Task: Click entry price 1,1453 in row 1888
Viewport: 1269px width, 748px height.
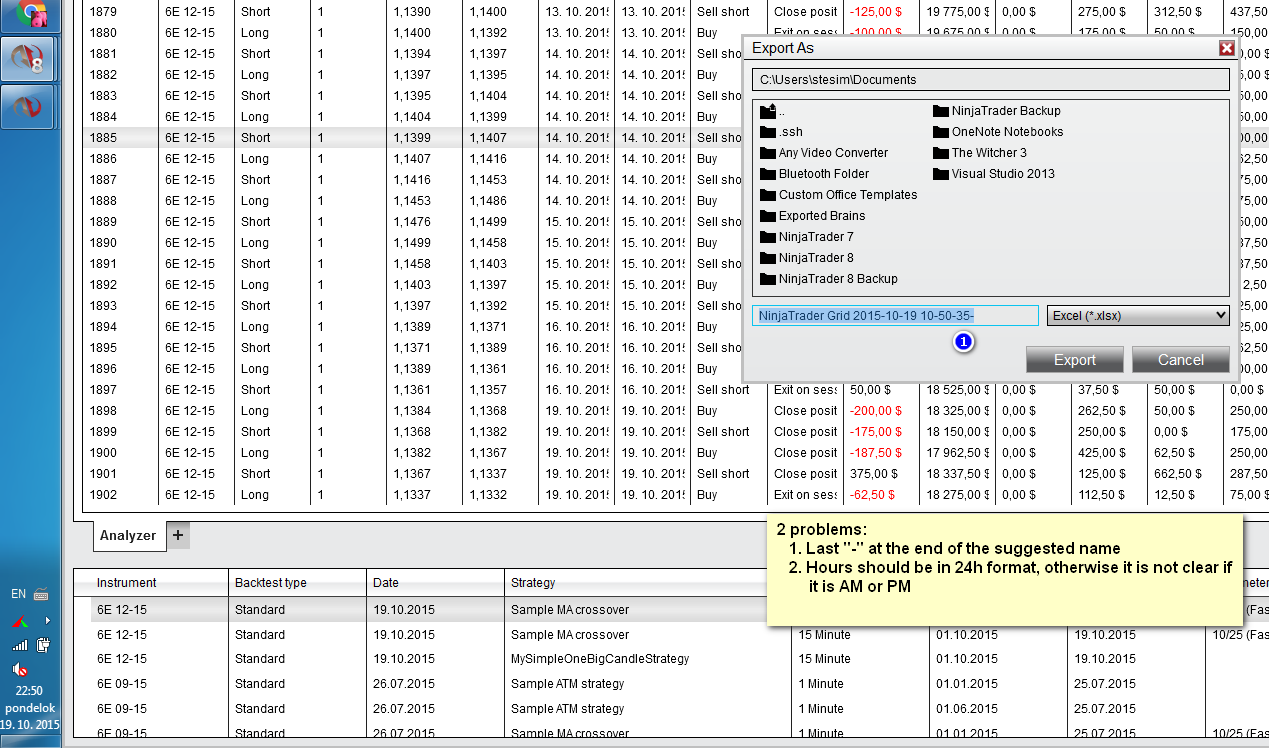Action: [412, 201]
